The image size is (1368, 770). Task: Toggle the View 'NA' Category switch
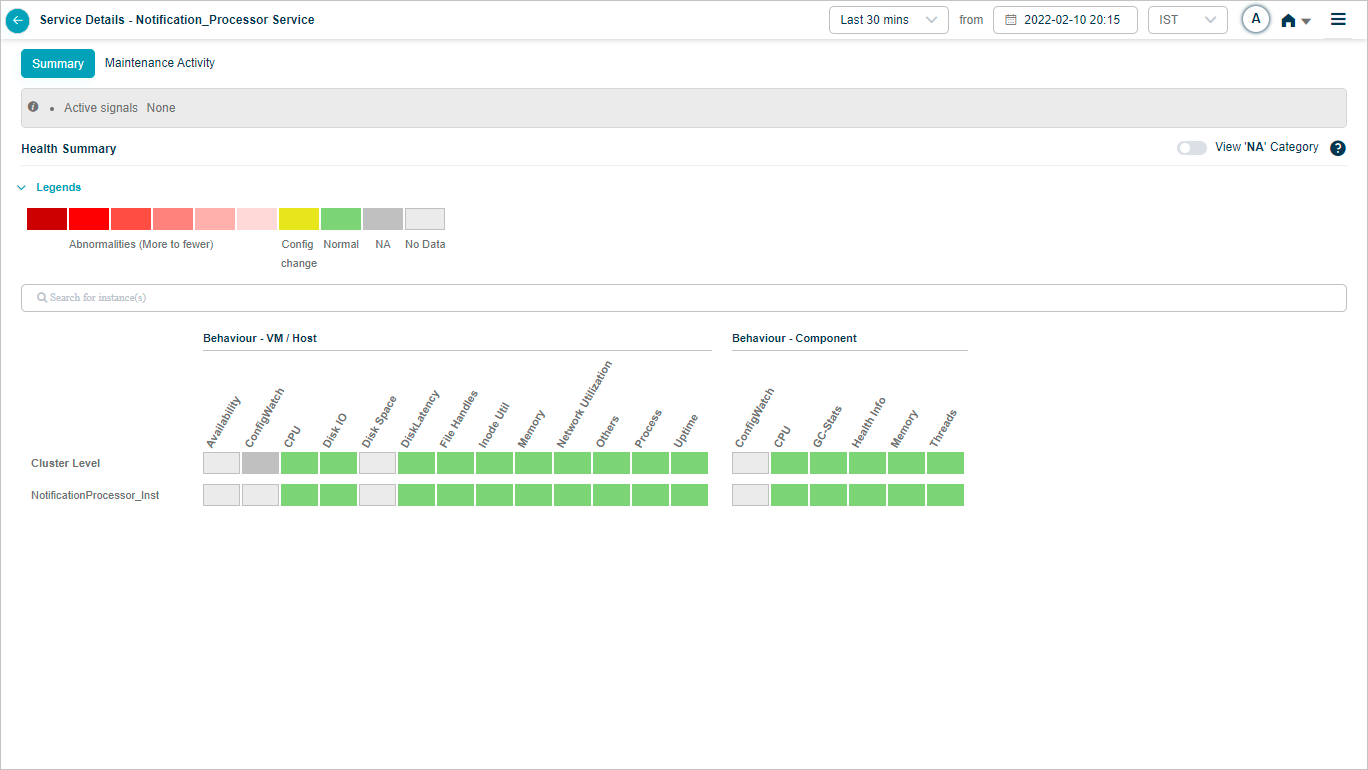click(x=1191, y=148)
